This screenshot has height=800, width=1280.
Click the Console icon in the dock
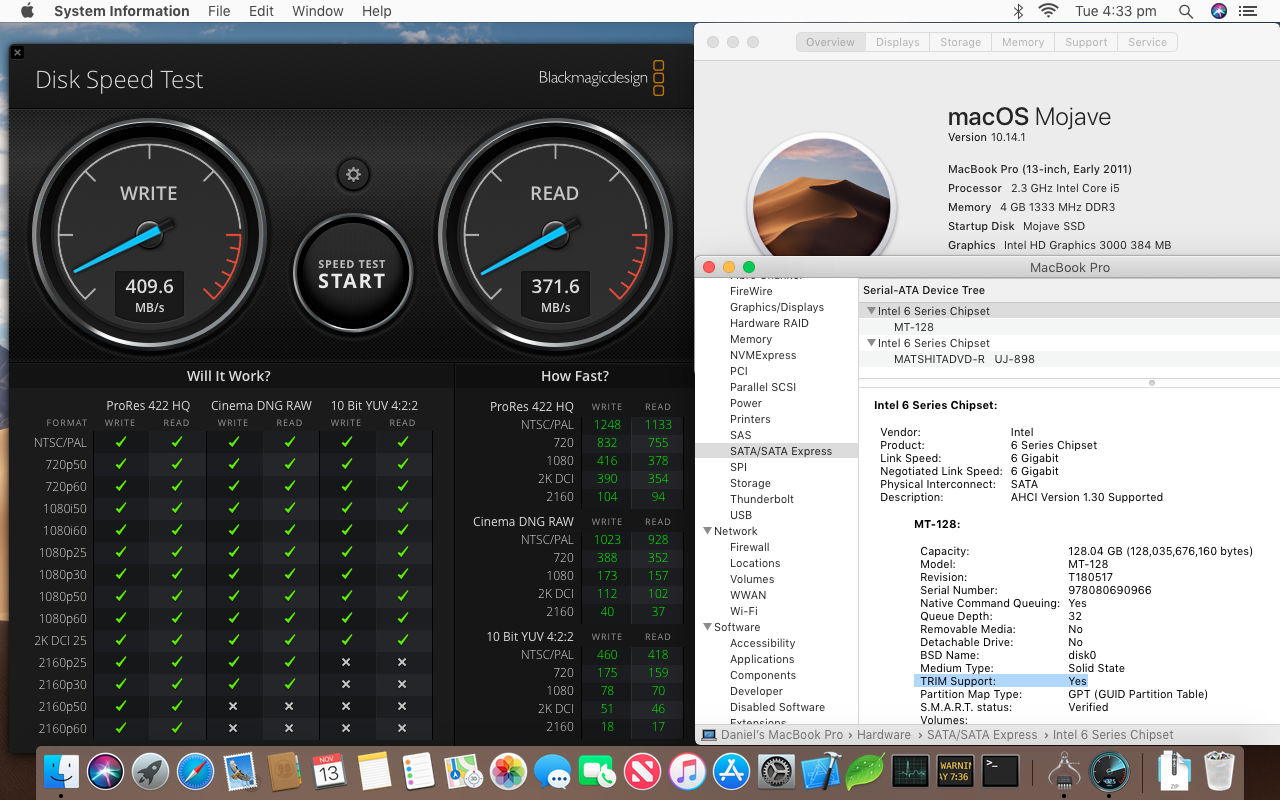pos(955,771)
